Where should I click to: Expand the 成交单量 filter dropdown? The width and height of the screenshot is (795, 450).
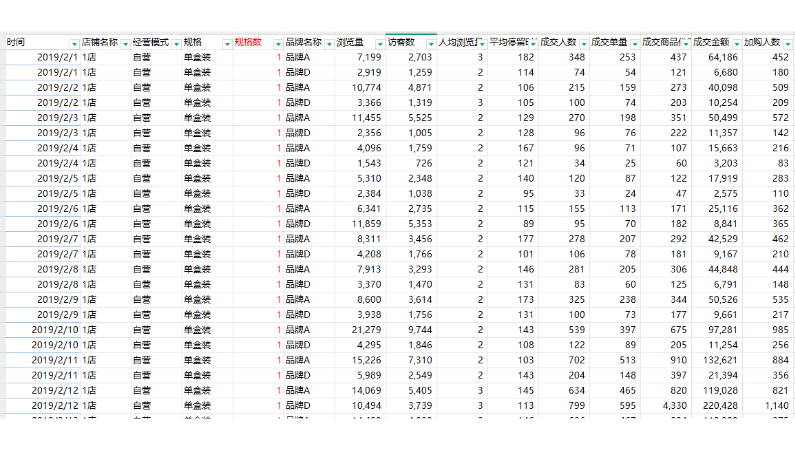pyautogui.click(x=634, y=43)
